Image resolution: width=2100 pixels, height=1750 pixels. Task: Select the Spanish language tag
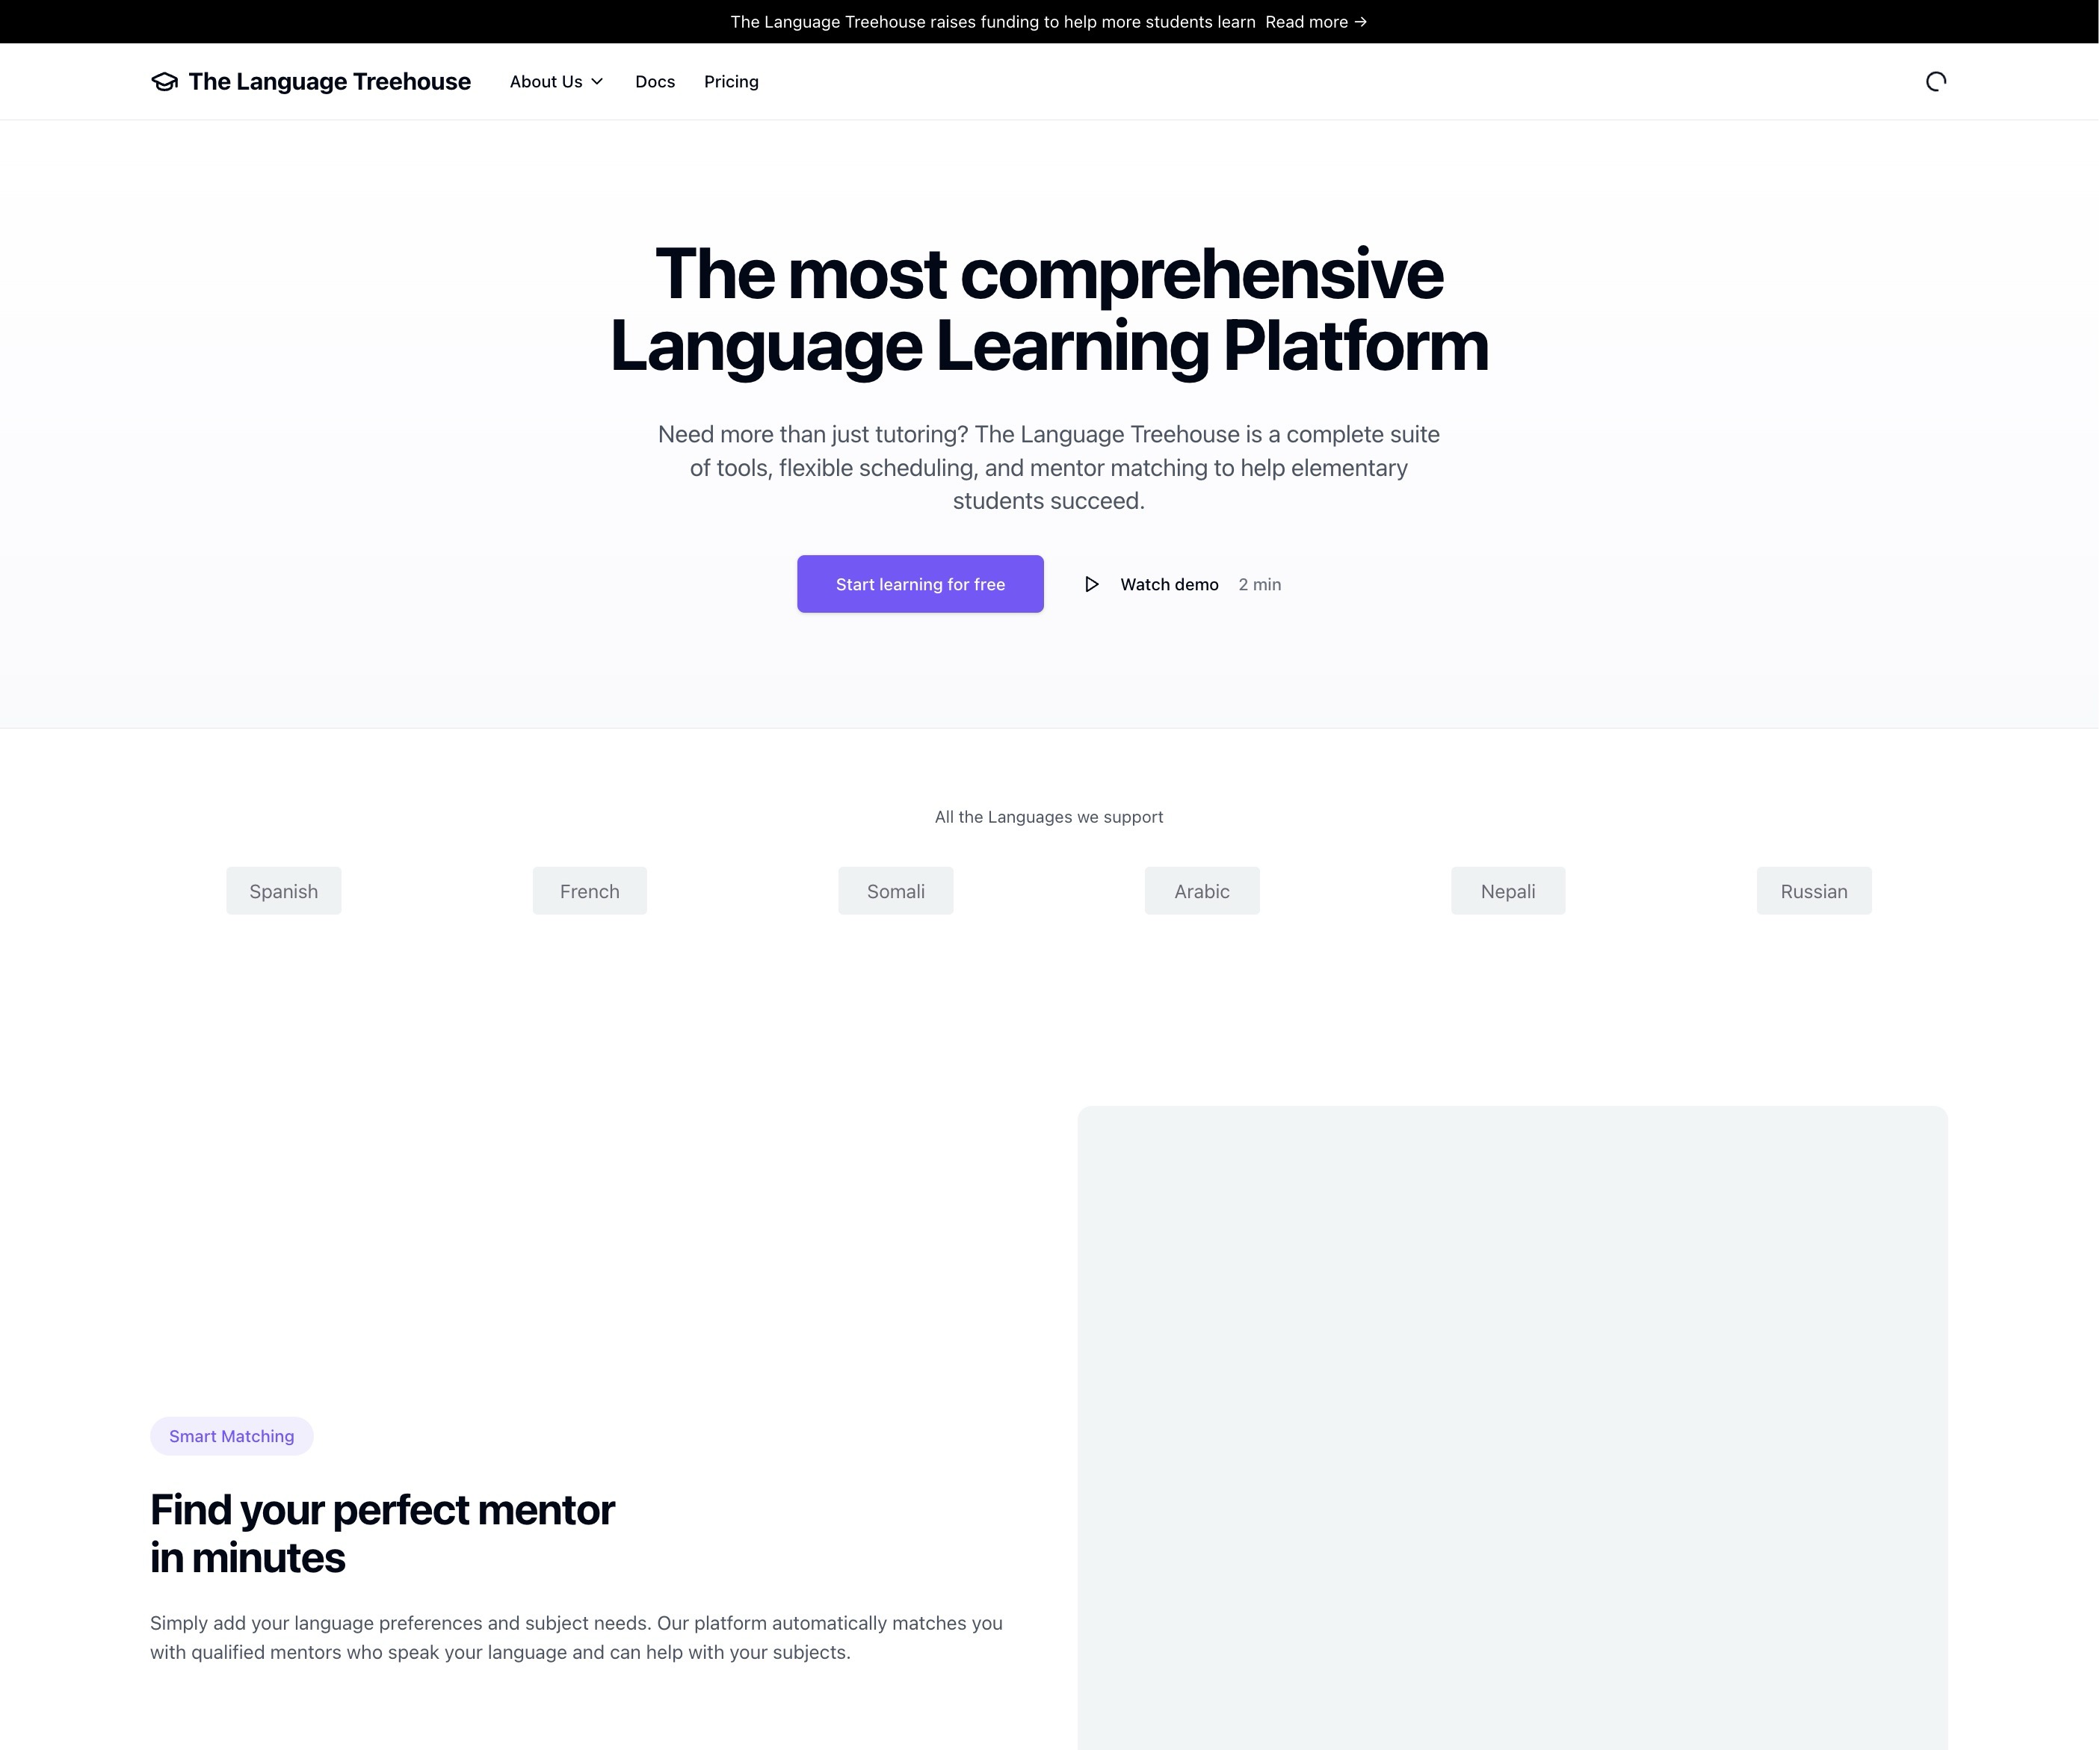pos(284,890)
